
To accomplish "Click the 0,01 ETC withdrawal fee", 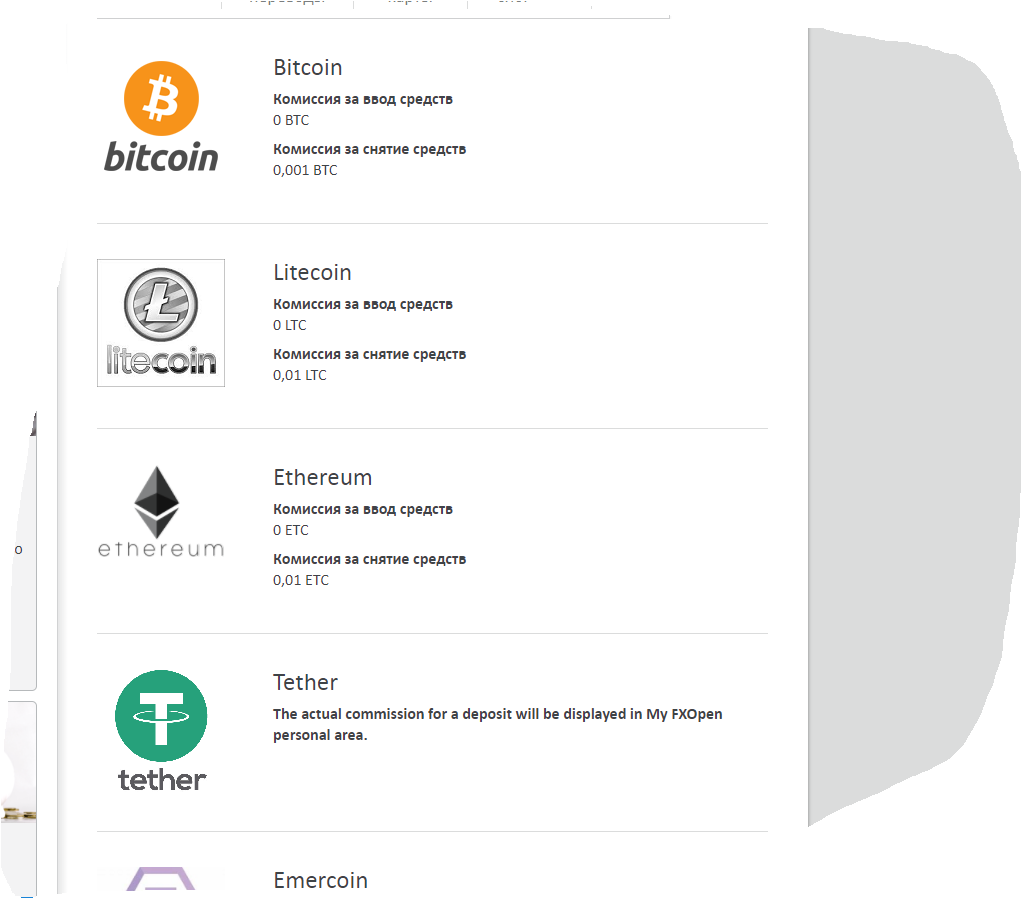I will tap(301, 580).
